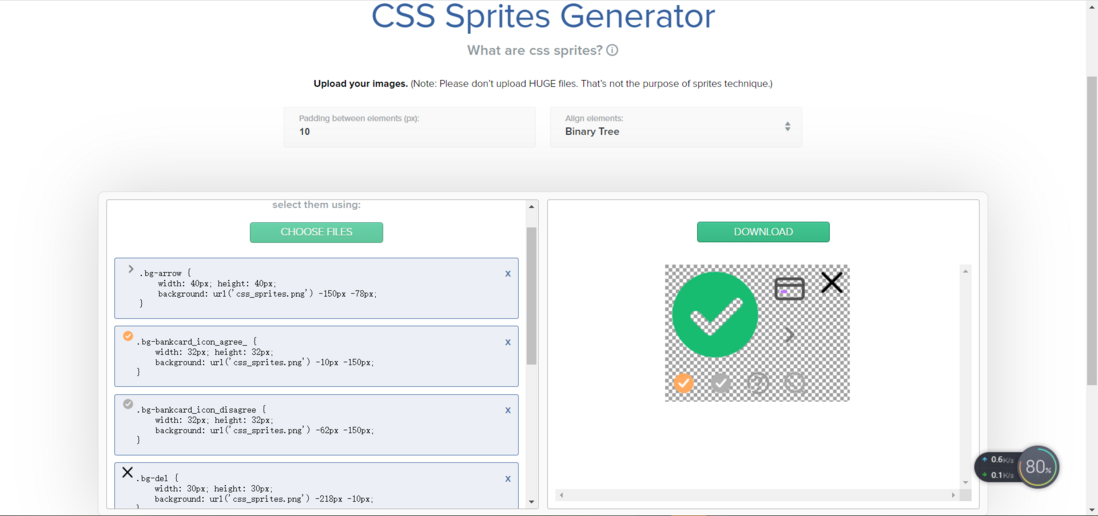Click the 'CSS Sprites Generator' heading
Screen dimensions: 1098x516
coord(543,16)
